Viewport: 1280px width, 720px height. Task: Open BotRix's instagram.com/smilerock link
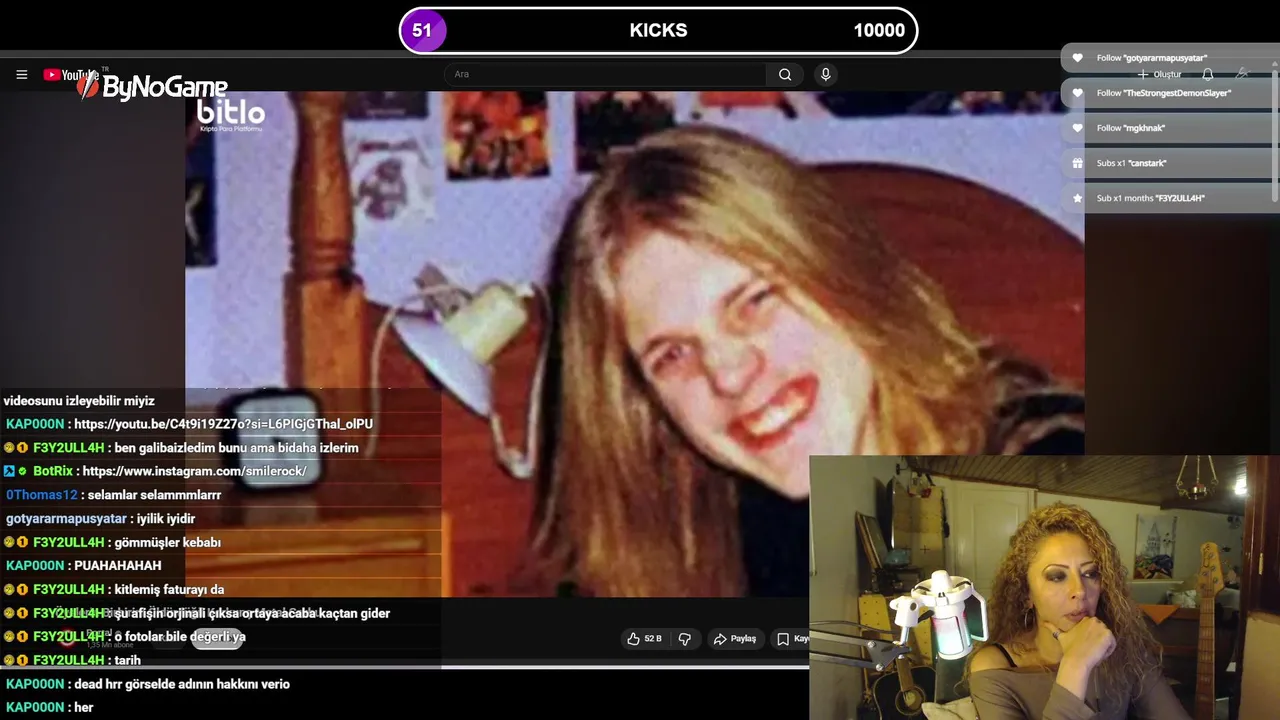194,471
